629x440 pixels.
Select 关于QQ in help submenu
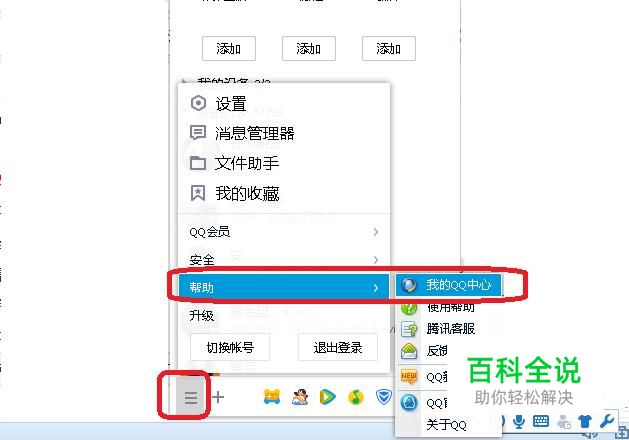coord(446,425)
